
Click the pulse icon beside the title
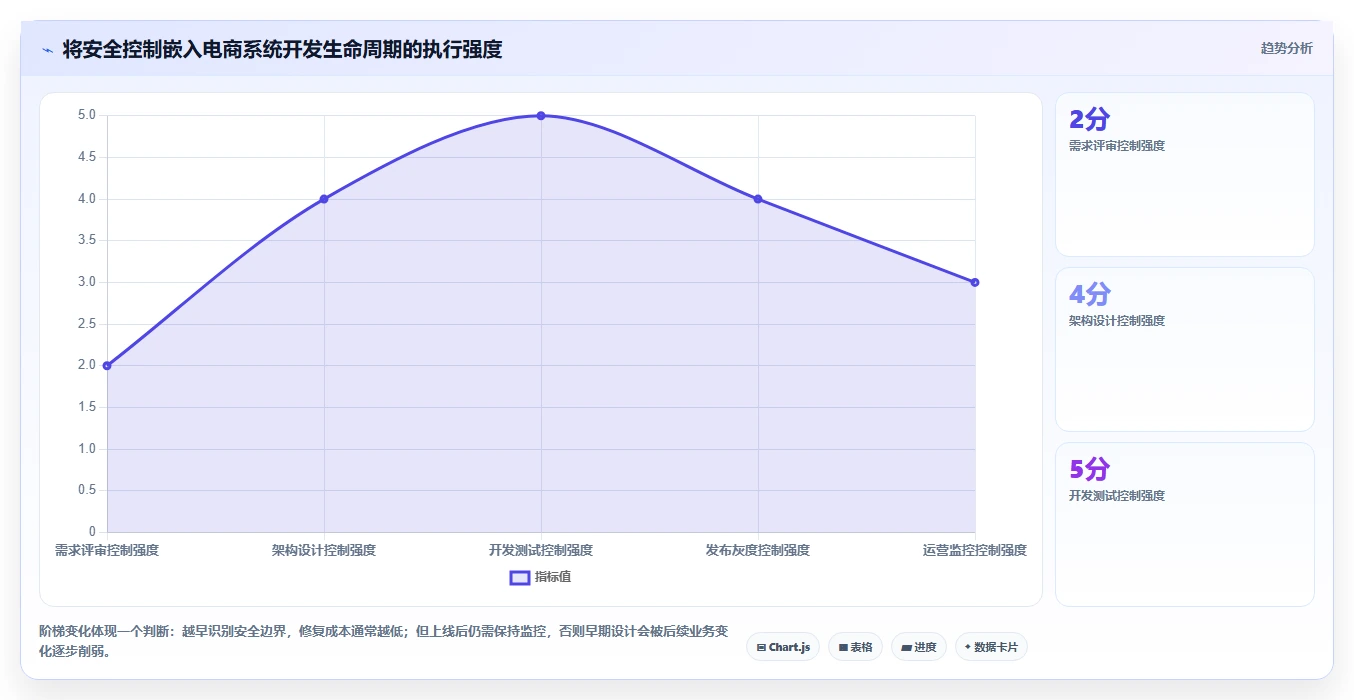pos(47,50)
